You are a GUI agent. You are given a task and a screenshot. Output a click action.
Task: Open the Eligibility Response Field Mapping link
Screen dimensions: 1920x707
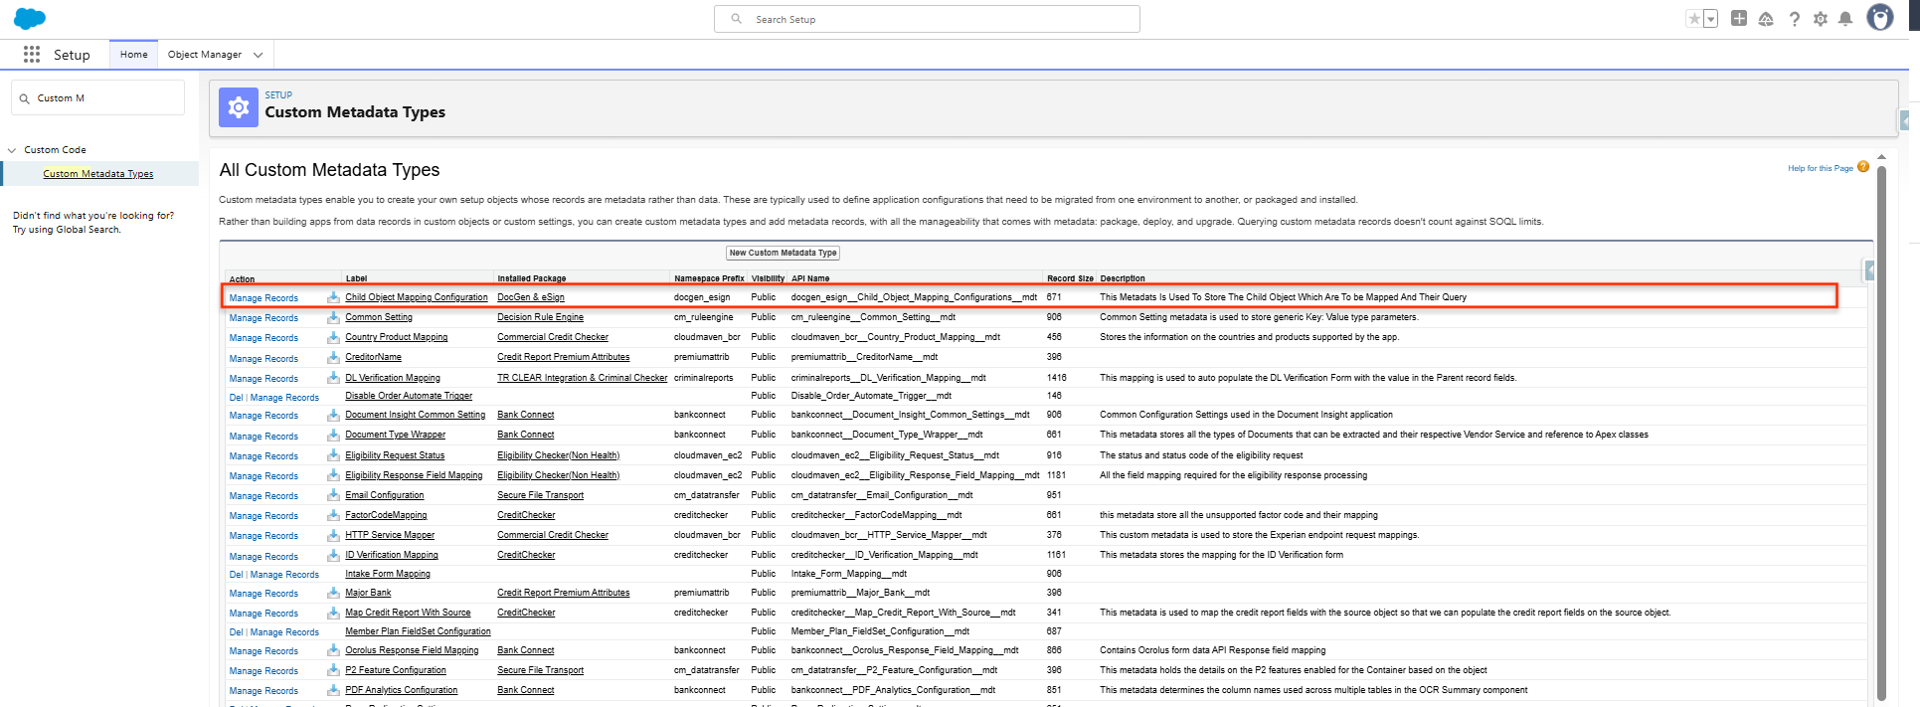tap(414, 475)
